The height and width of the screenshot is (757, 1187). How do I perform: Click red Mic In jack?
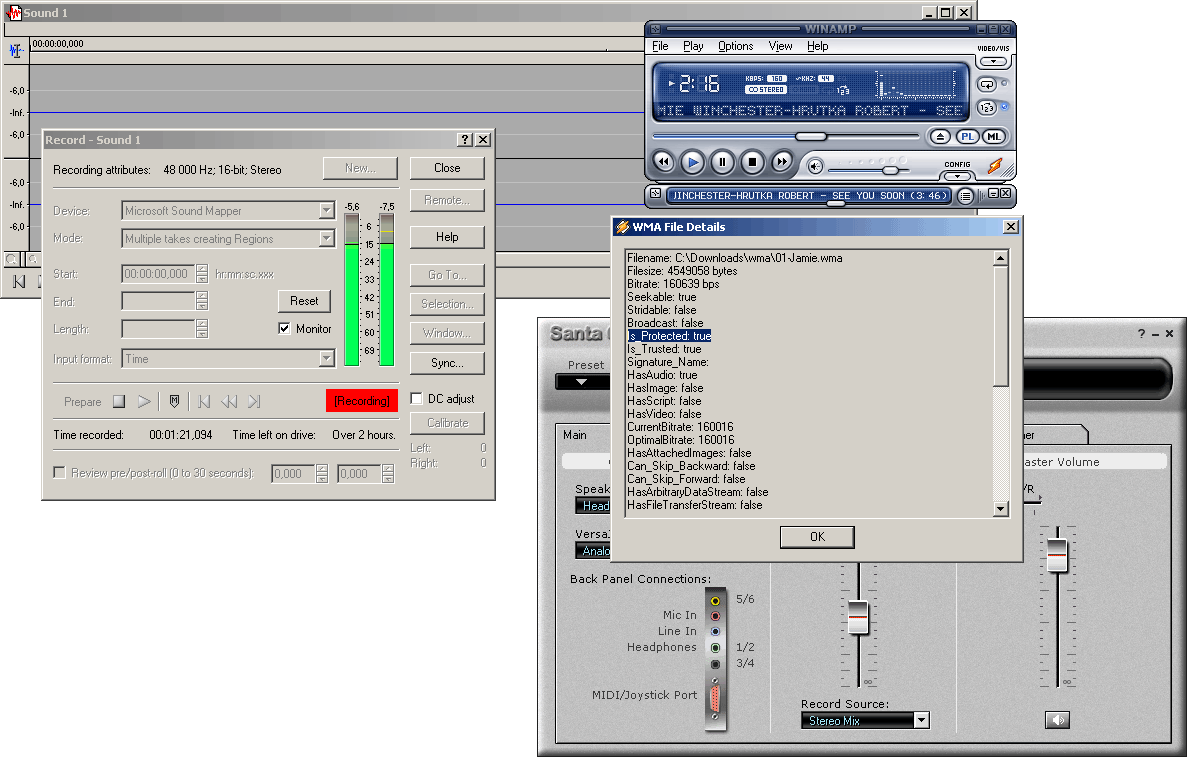pos(715,616)
